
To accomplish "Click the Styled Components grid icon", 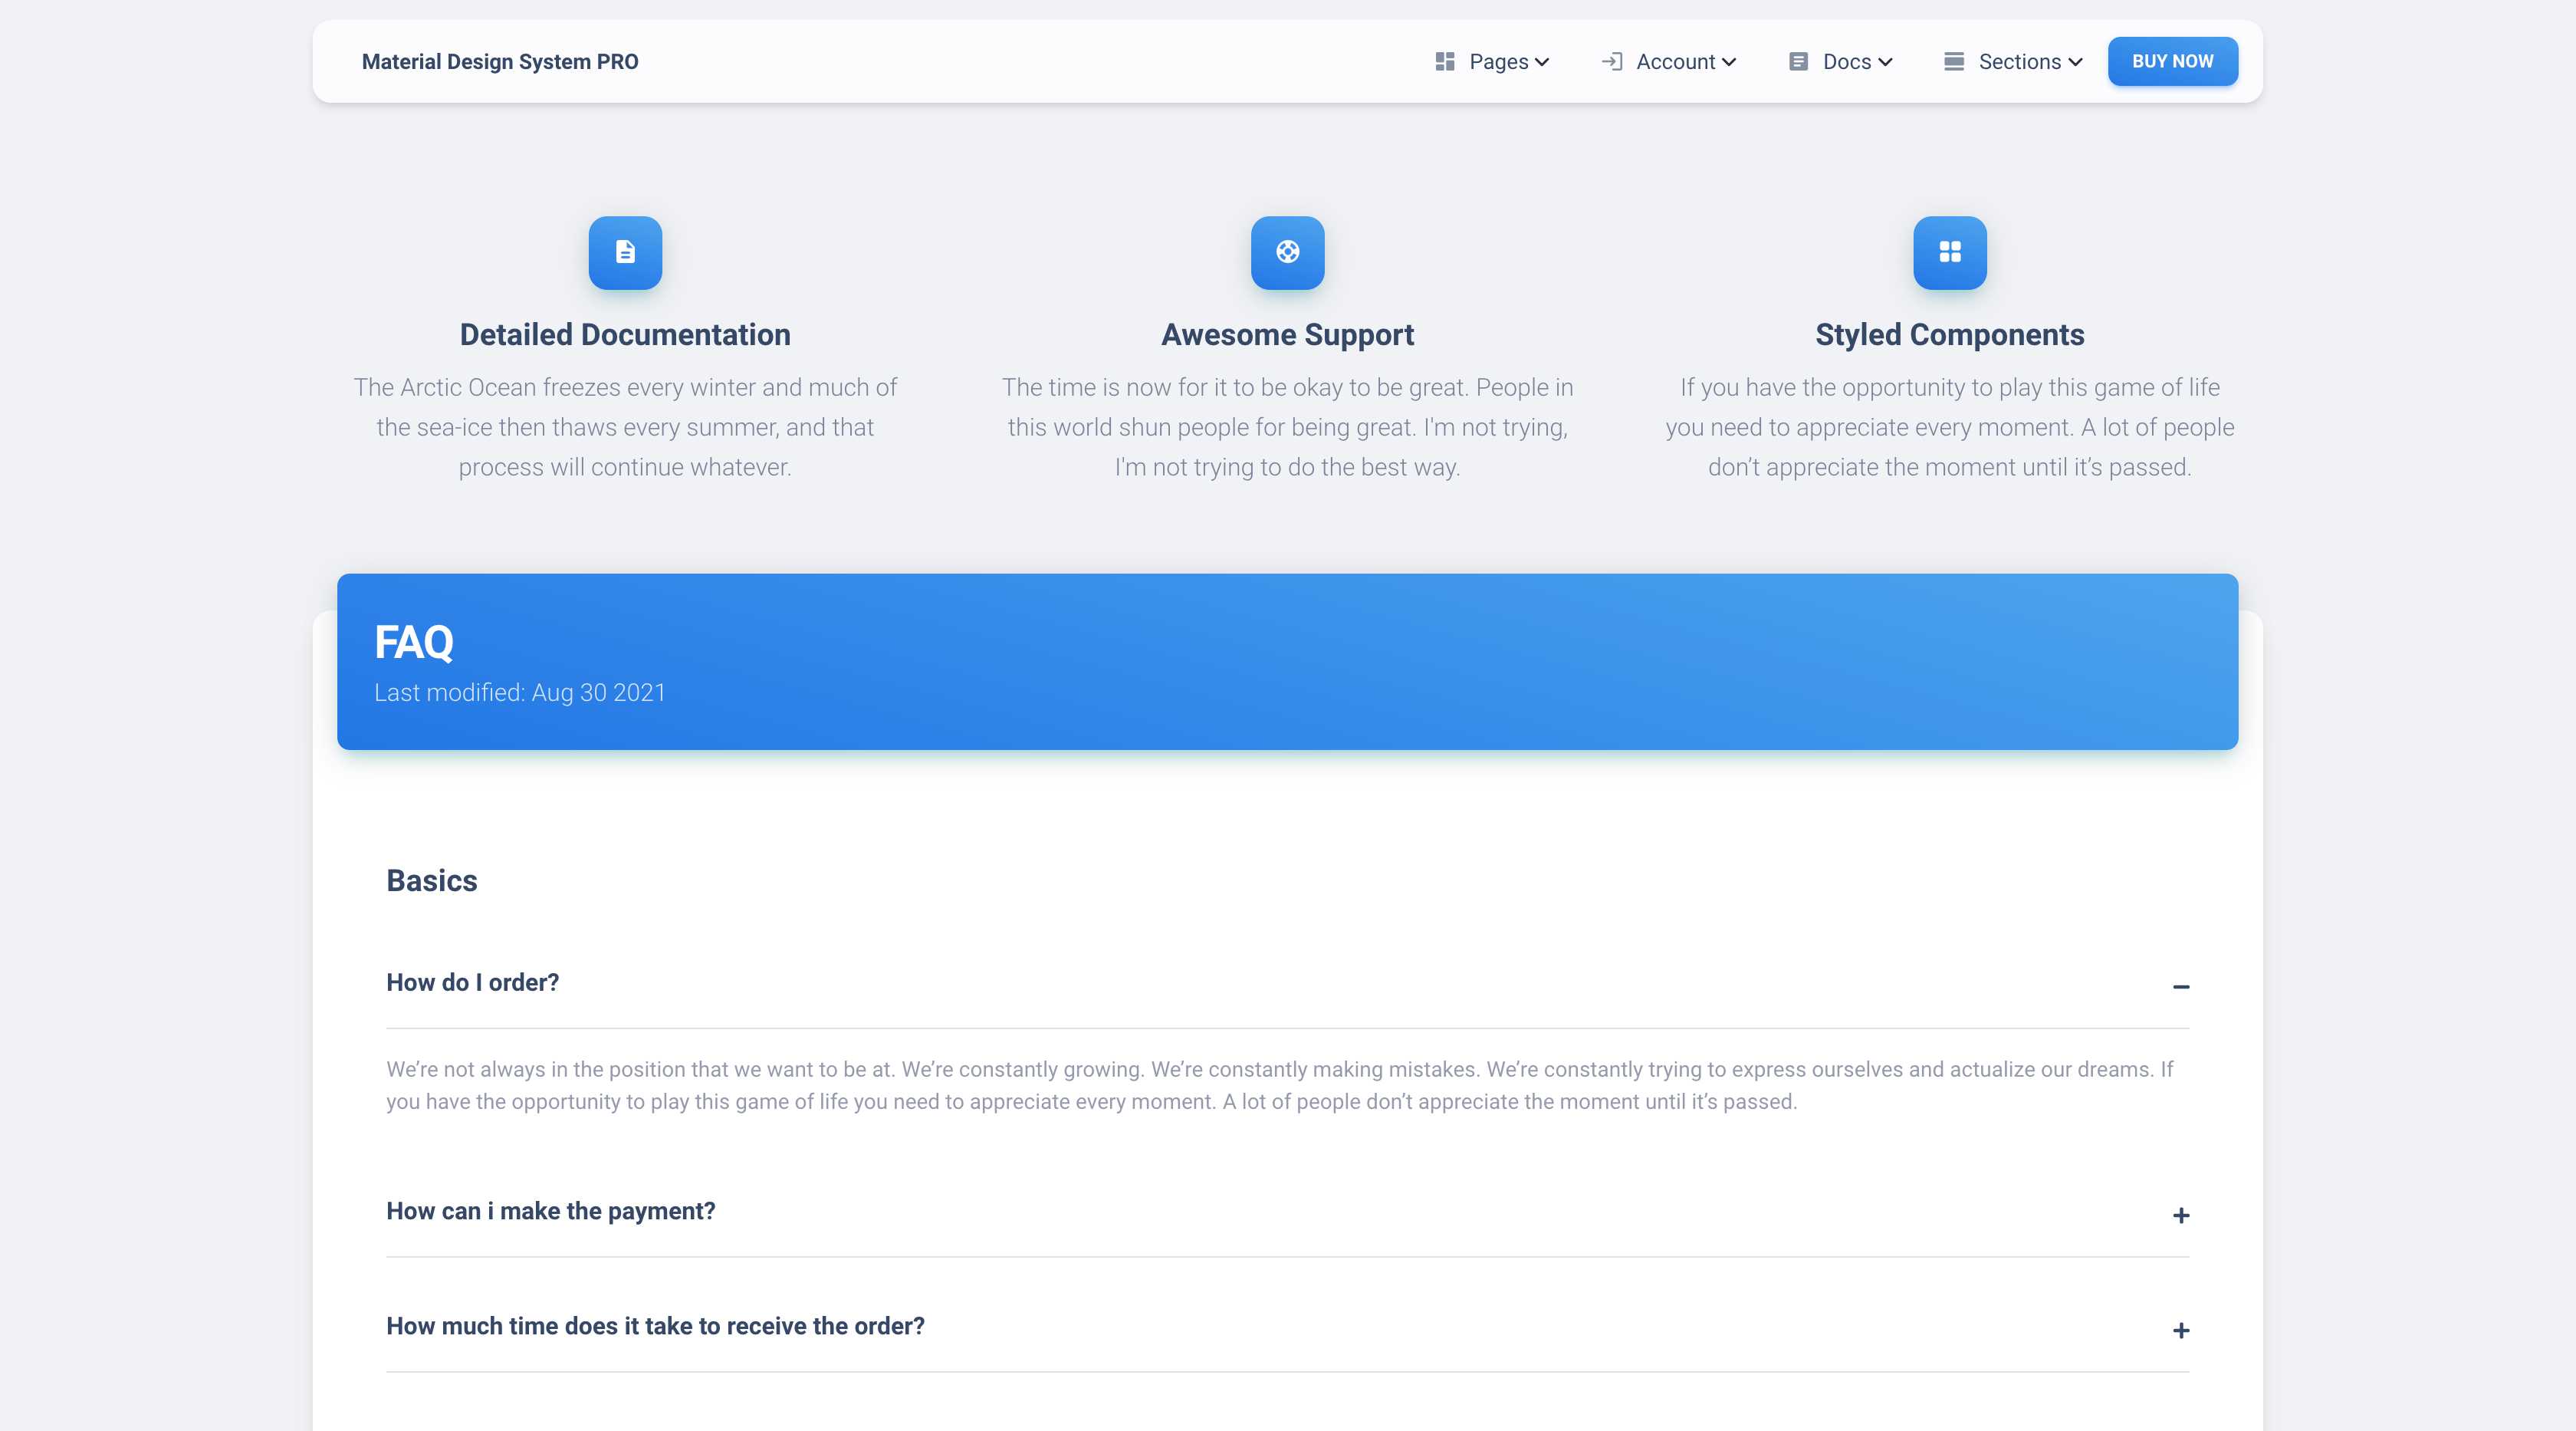I will (x=1949, y=252).
